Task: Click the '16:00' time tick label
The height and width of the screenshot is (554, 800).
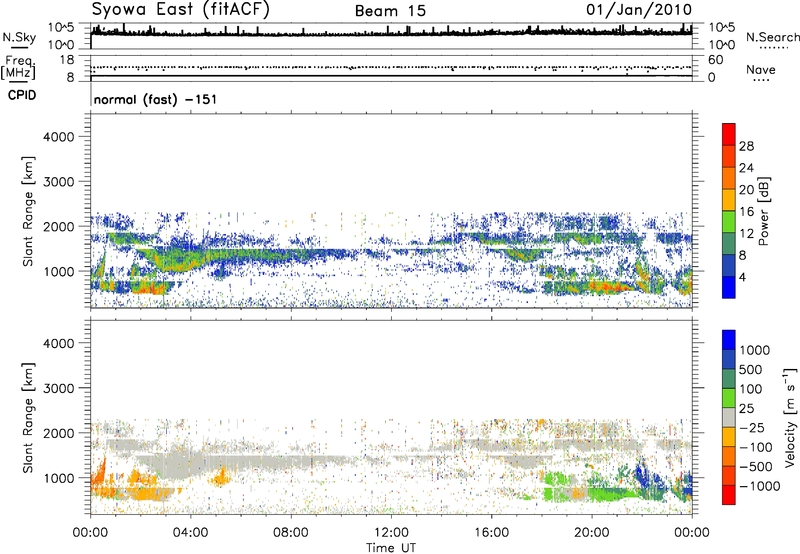Action: tap(491, 533)
